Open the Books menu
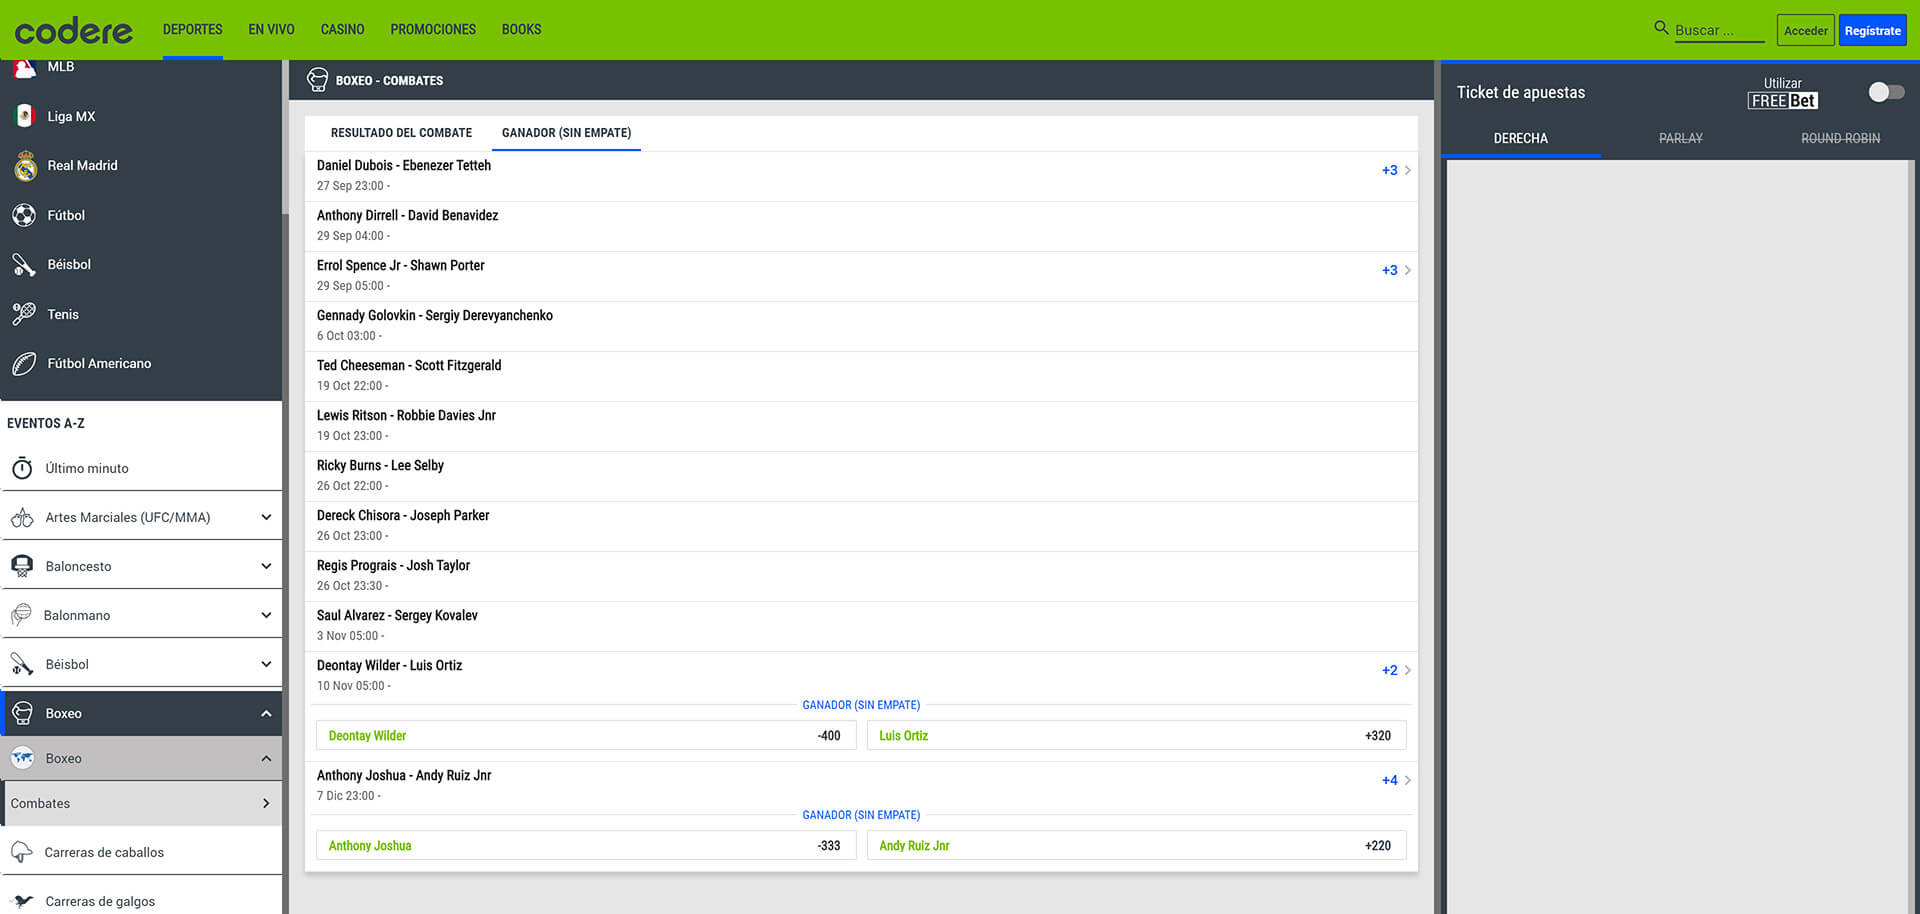This screenshot has width=1920, height=914. click(521, 30)
